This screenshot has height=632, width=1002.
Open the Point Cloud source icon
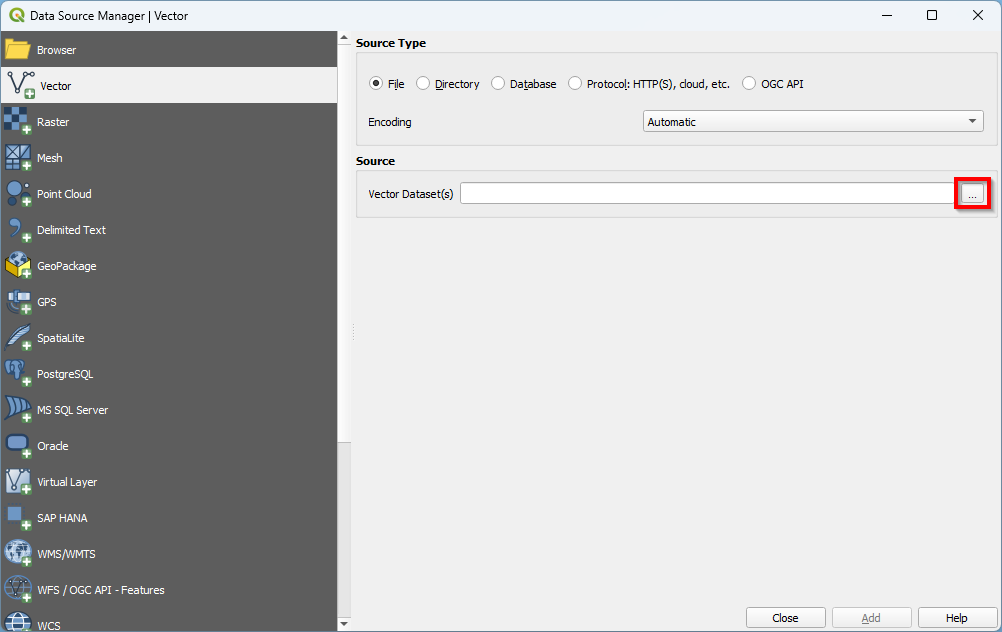point(18,194)
